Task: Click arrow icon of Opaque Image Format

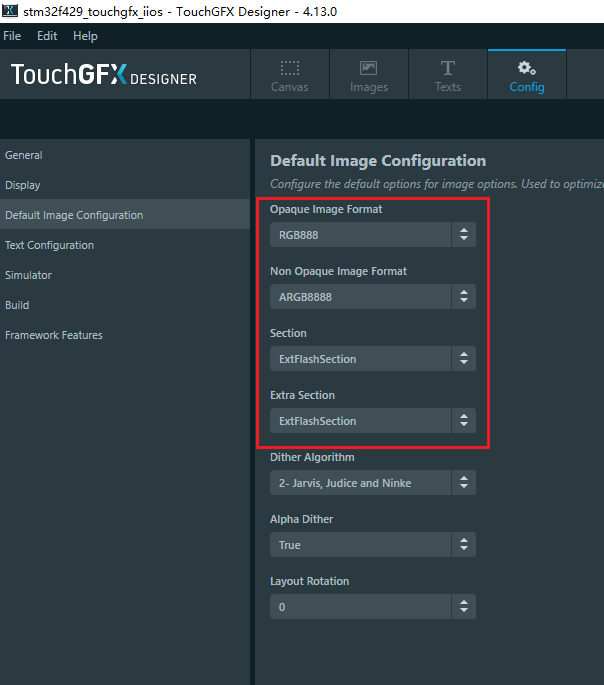Action: (464, 235)
